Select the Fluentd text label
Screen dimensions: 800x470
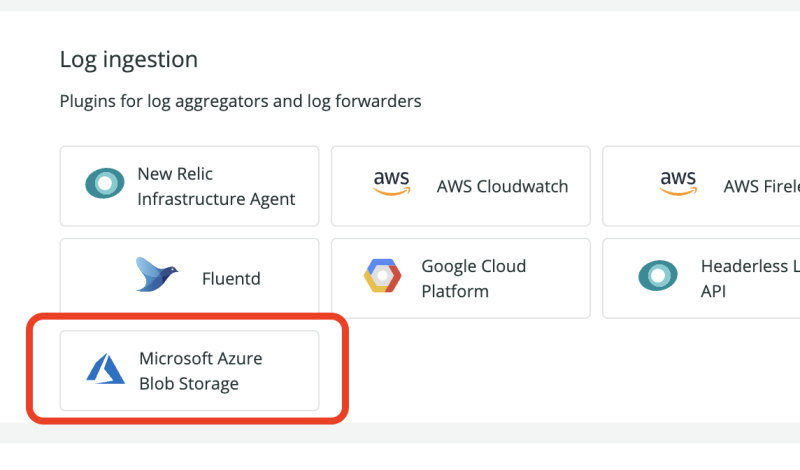[x=231, y=279]
